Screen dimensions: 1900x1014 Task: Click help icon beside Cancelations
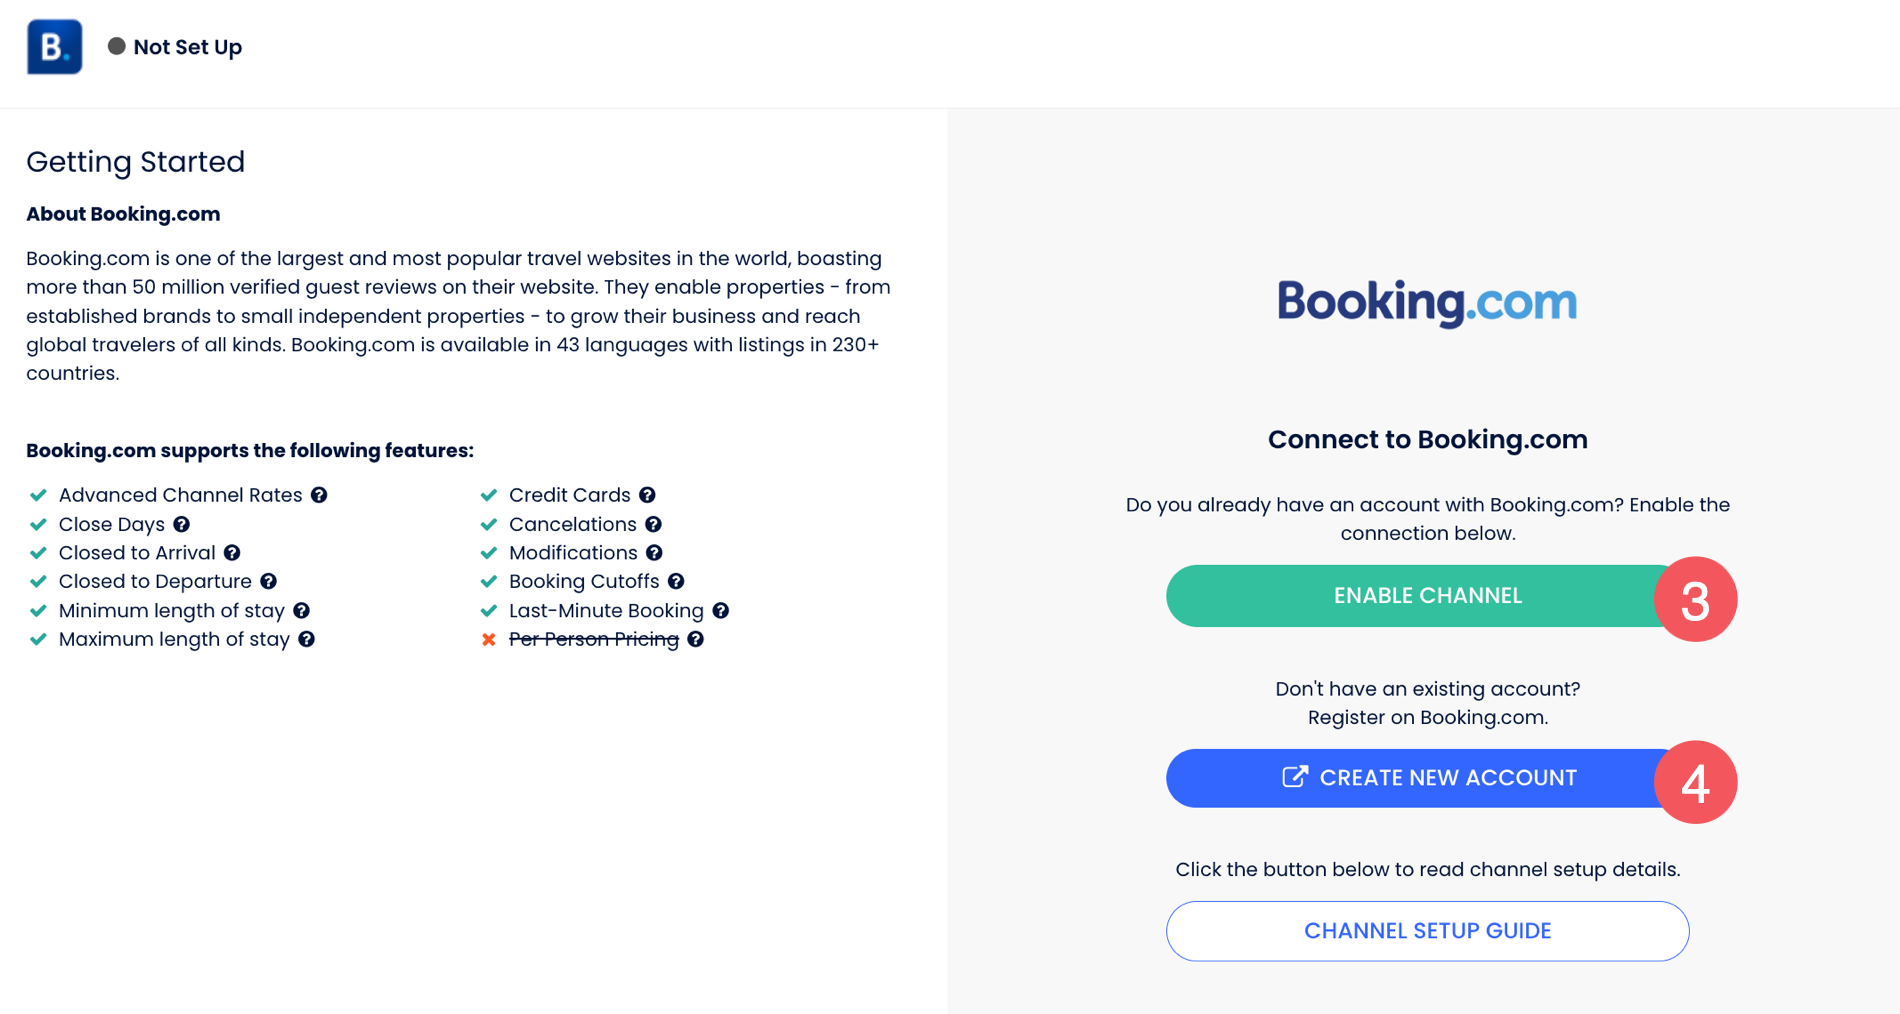coord(653,524)
